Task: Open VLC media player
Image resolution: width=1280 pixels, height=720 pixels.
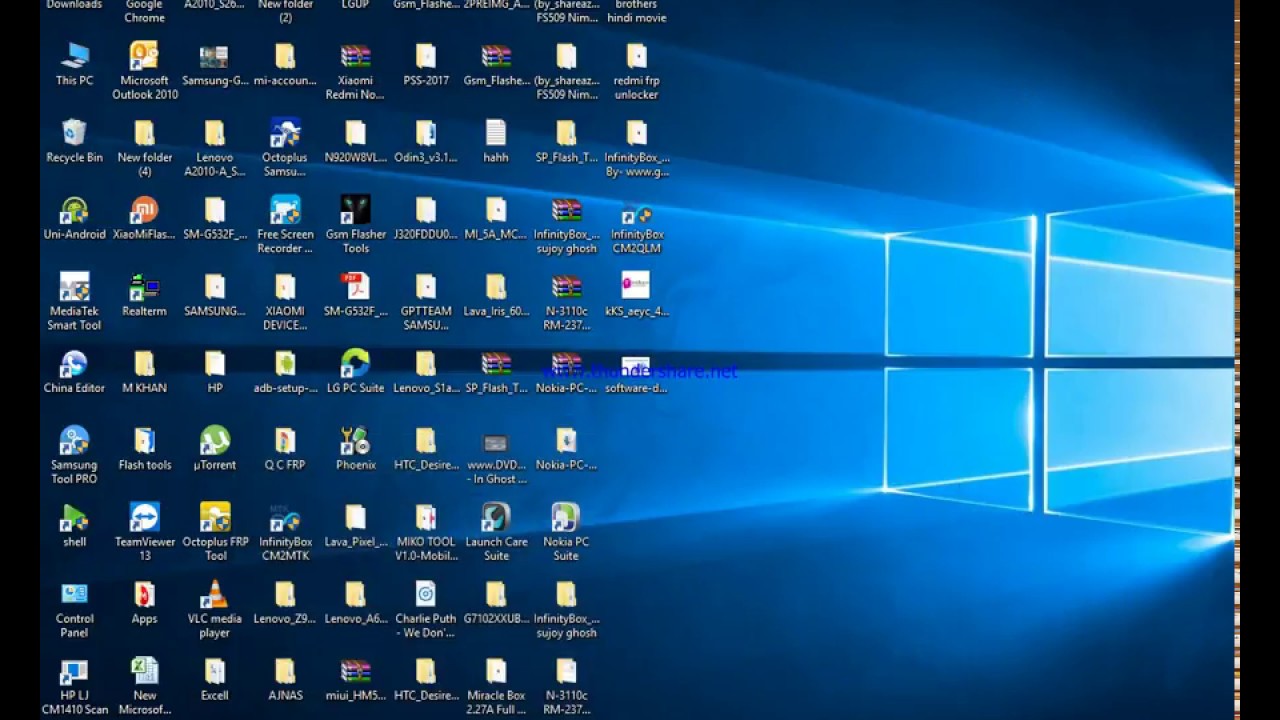Action: pyautogui.click(x=215, y=609)
